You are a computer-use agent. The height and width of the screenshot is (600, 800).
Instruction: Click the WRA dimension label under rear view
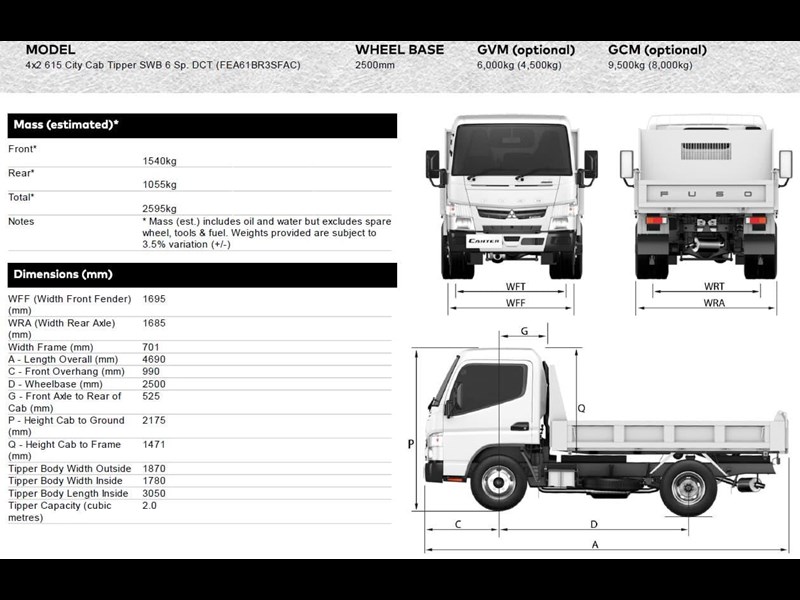(x=714, y=303)
